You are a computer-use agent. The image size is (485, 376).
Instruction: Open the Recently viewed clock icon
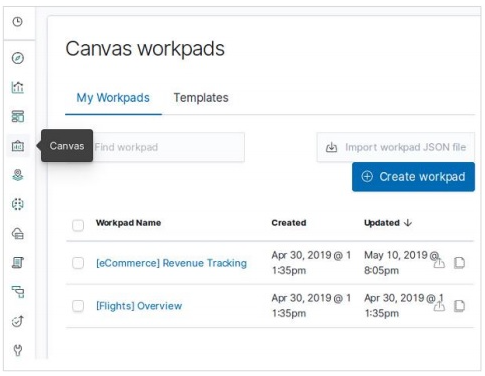pyautogui.click(x=17, y=22)
